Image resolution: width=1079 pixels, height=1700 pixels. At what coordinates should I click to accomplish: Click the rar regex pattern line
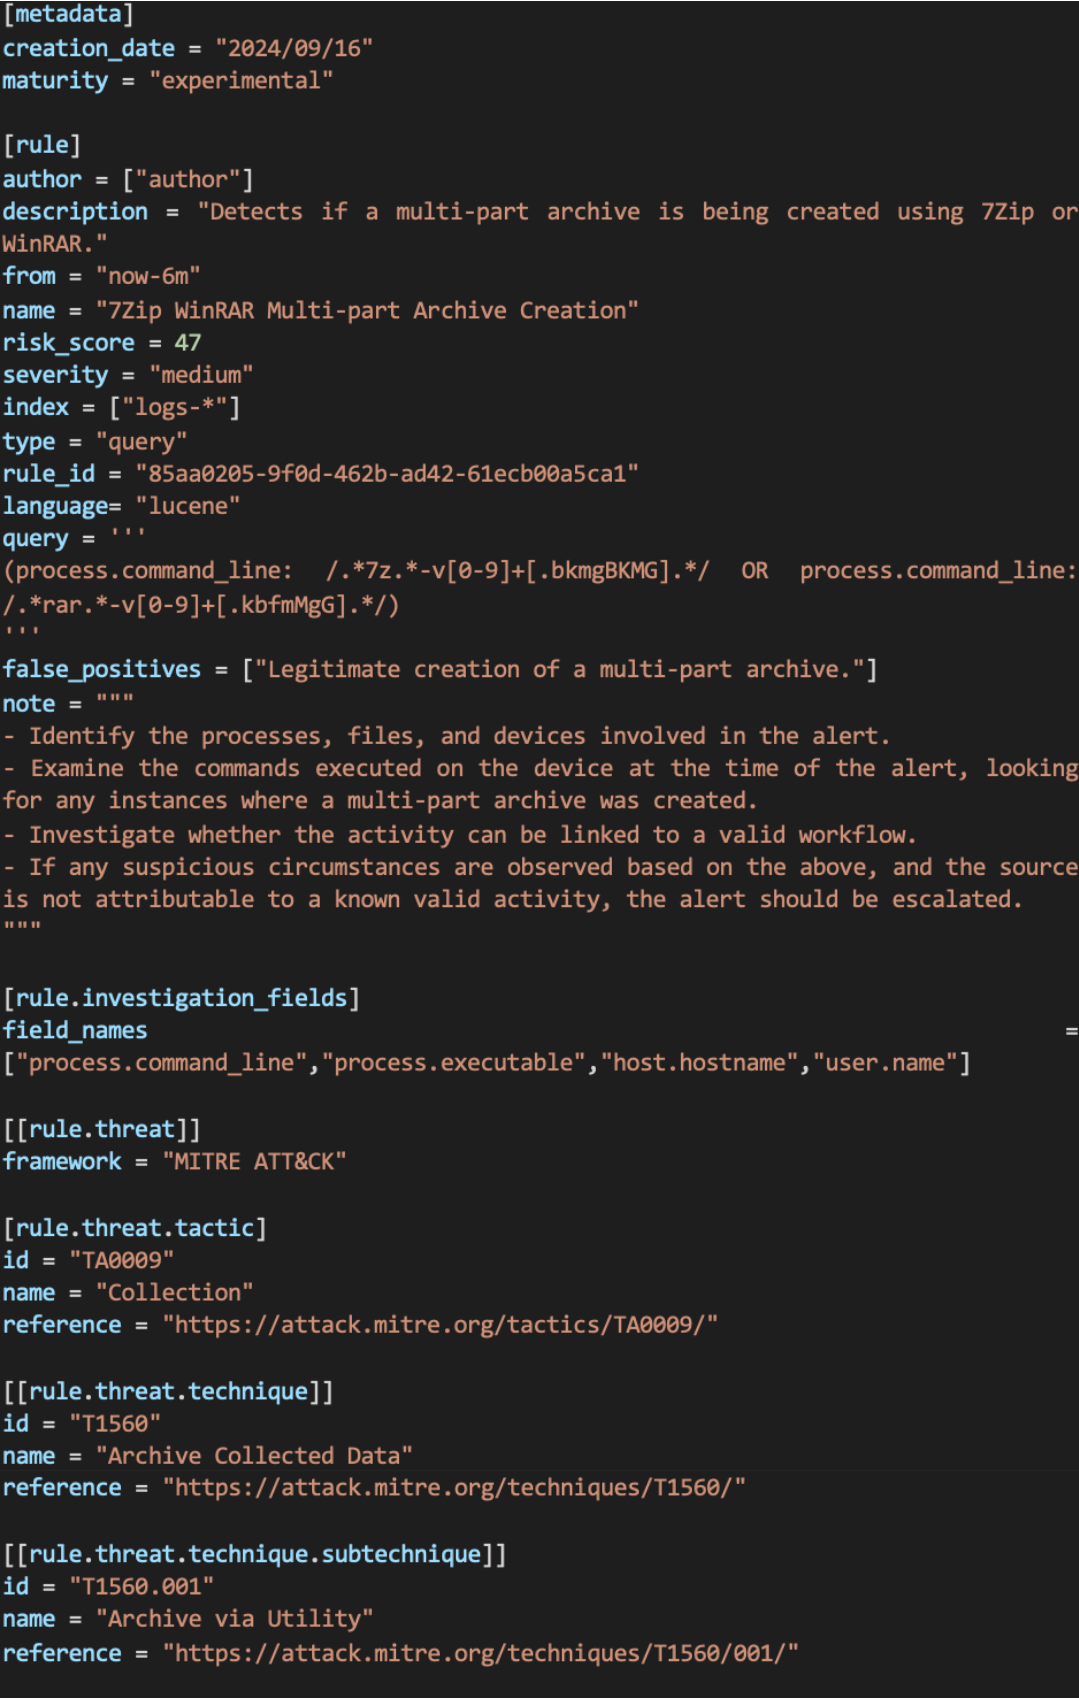201,605
